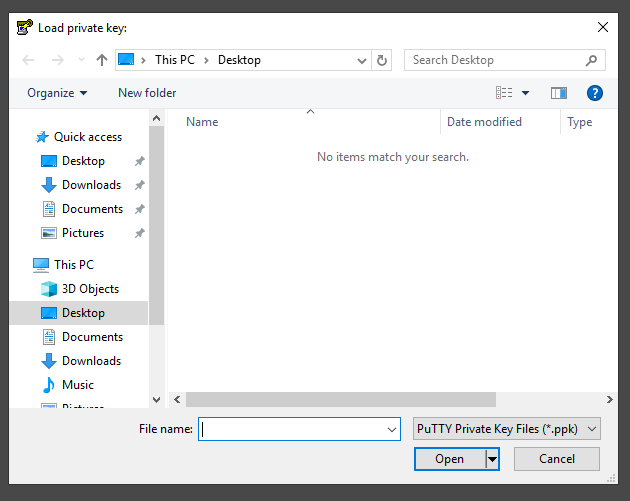Select Pictures under Quick access
This screenshot has height=501, width=630.
click(83, 233)
